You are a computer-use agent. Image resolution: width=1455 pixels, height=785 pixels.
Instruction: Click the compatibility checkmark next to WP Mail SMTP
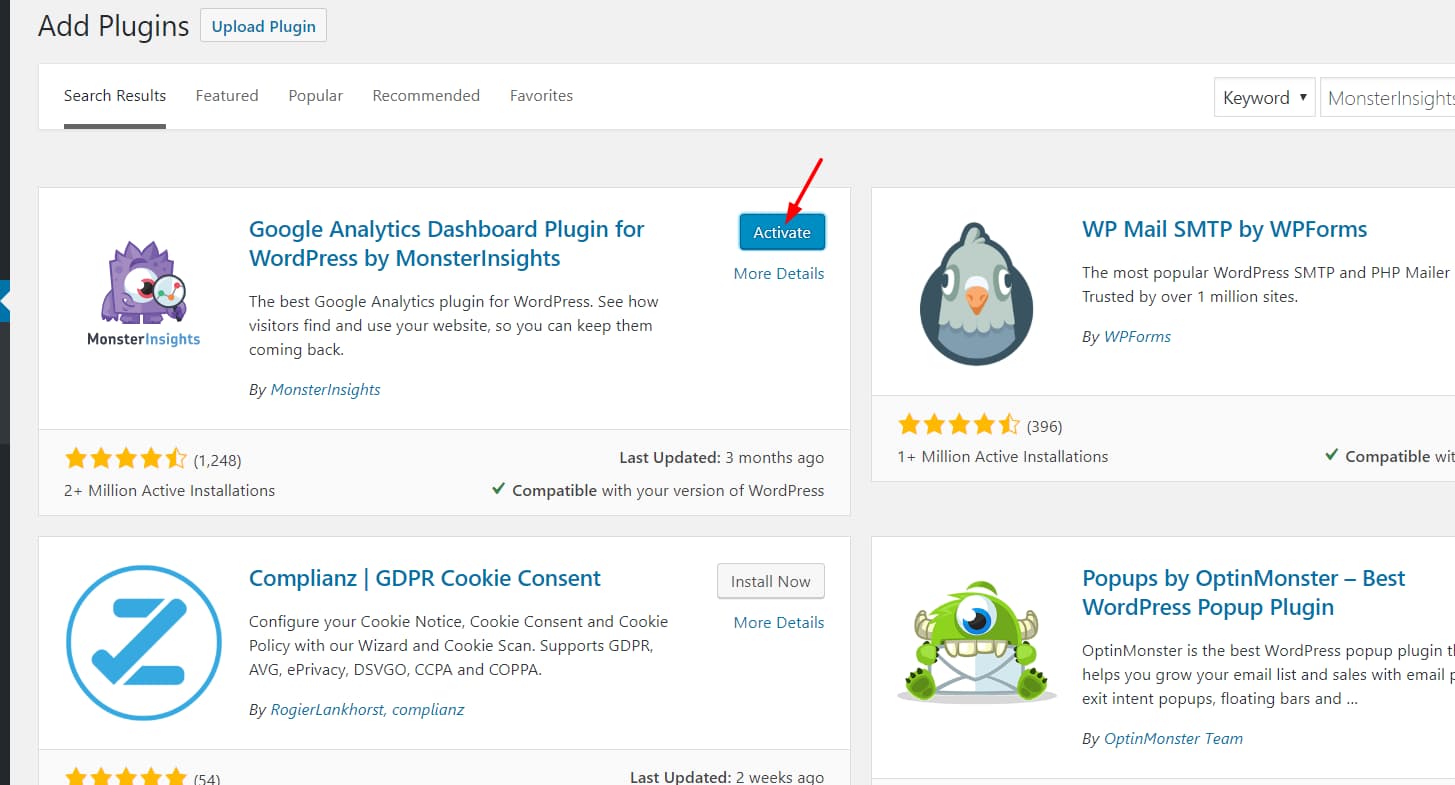click(x=1330, y=456)
